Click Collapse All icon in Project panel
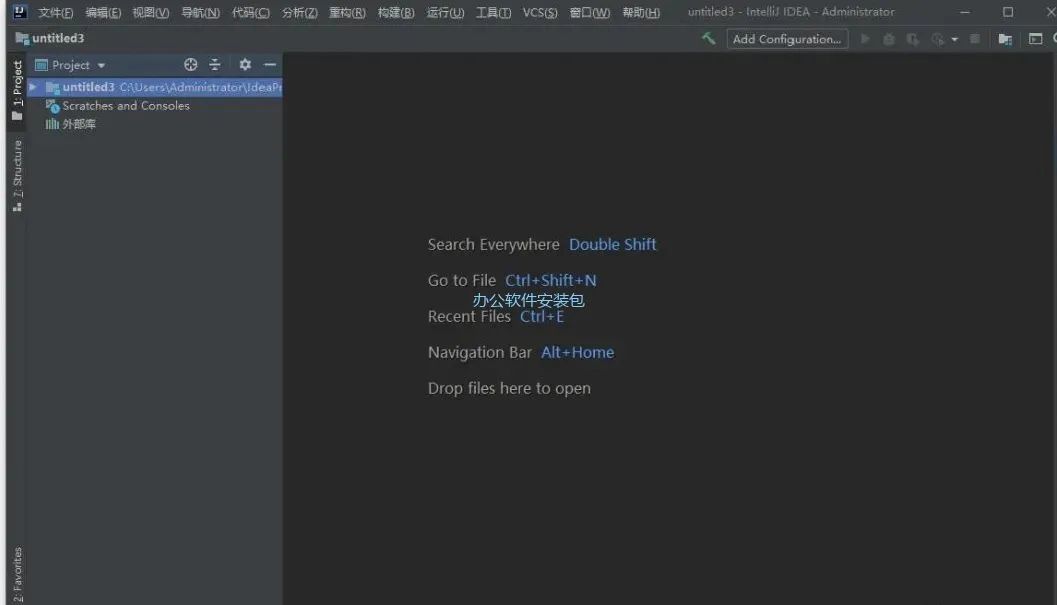Screen dimensions: 1057x605 (x=215, y=65)
